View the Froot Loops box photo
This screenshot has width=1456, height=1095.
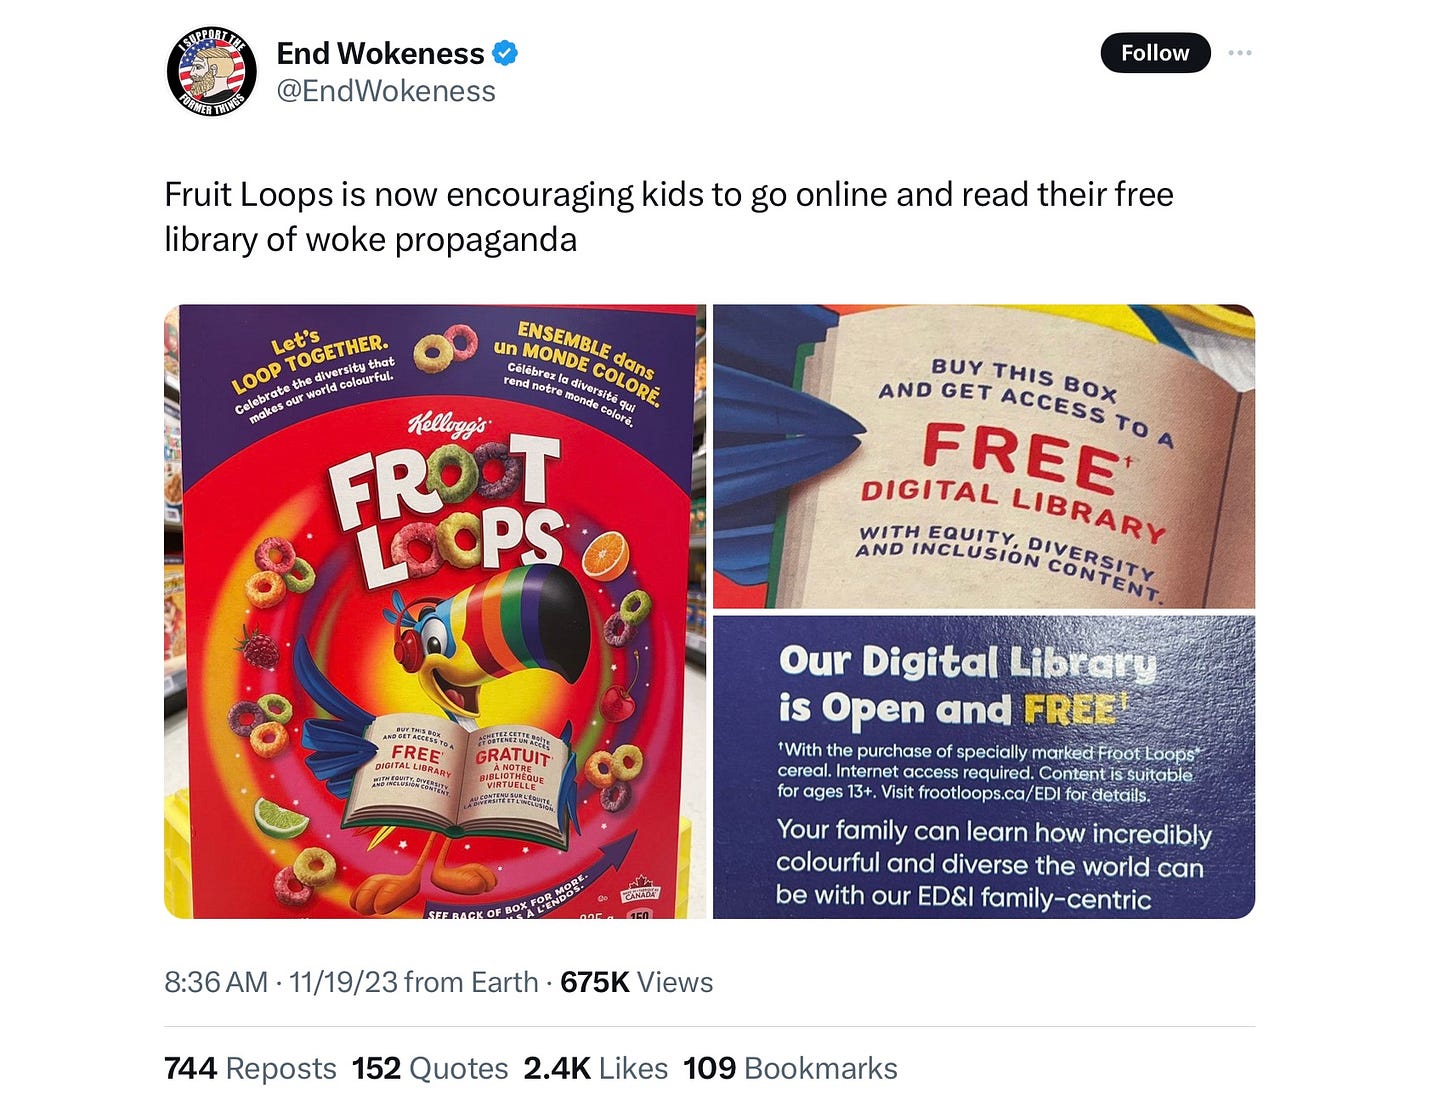coord(435,611)
